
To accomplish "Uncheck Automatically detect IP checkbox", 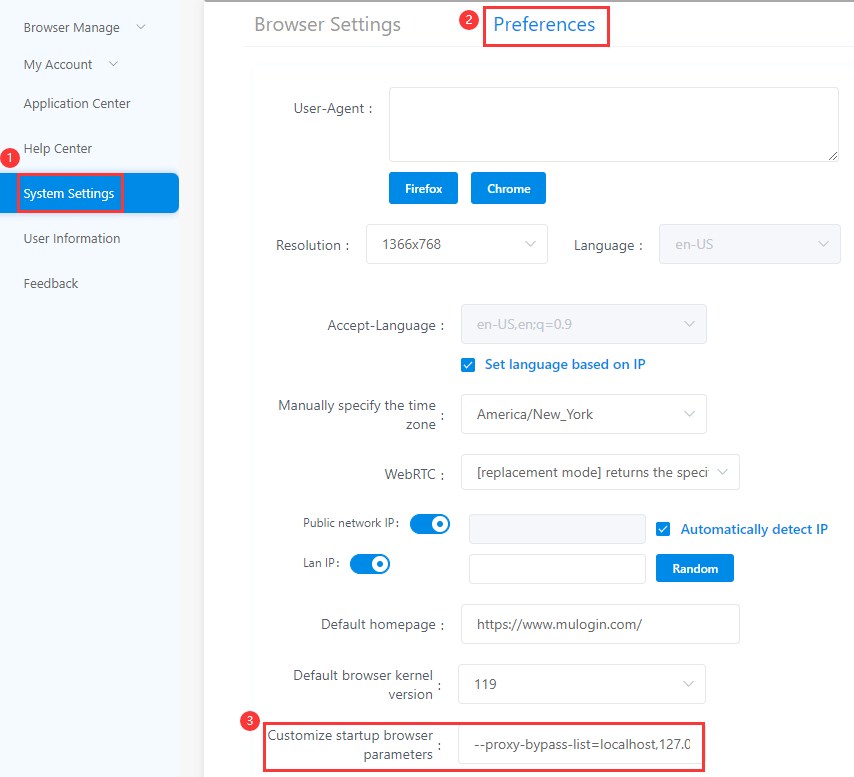I will tap(664, 529).
